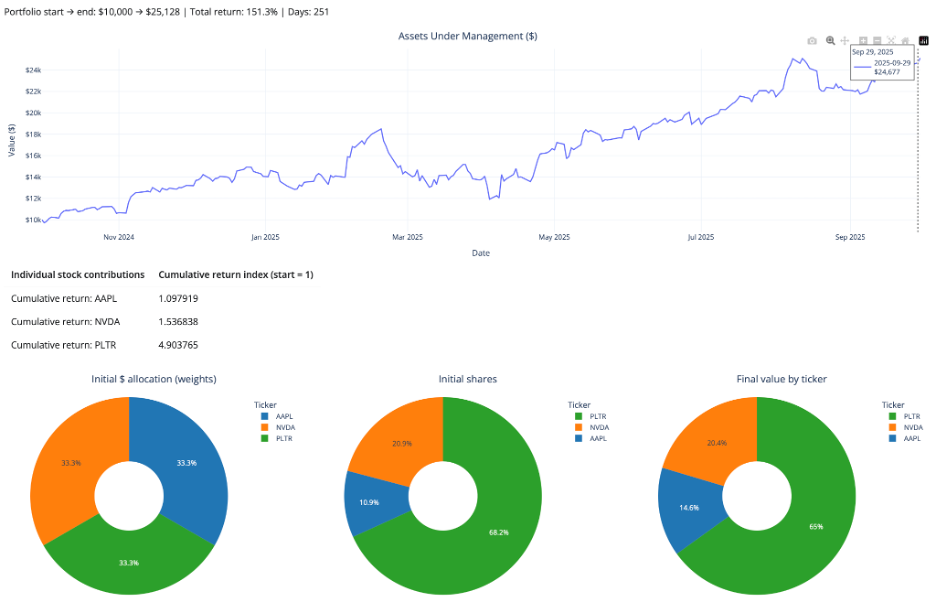The image size is (936, 602).
Task: Hide AAPL in Final value by ticker legend
Action: 908,438
